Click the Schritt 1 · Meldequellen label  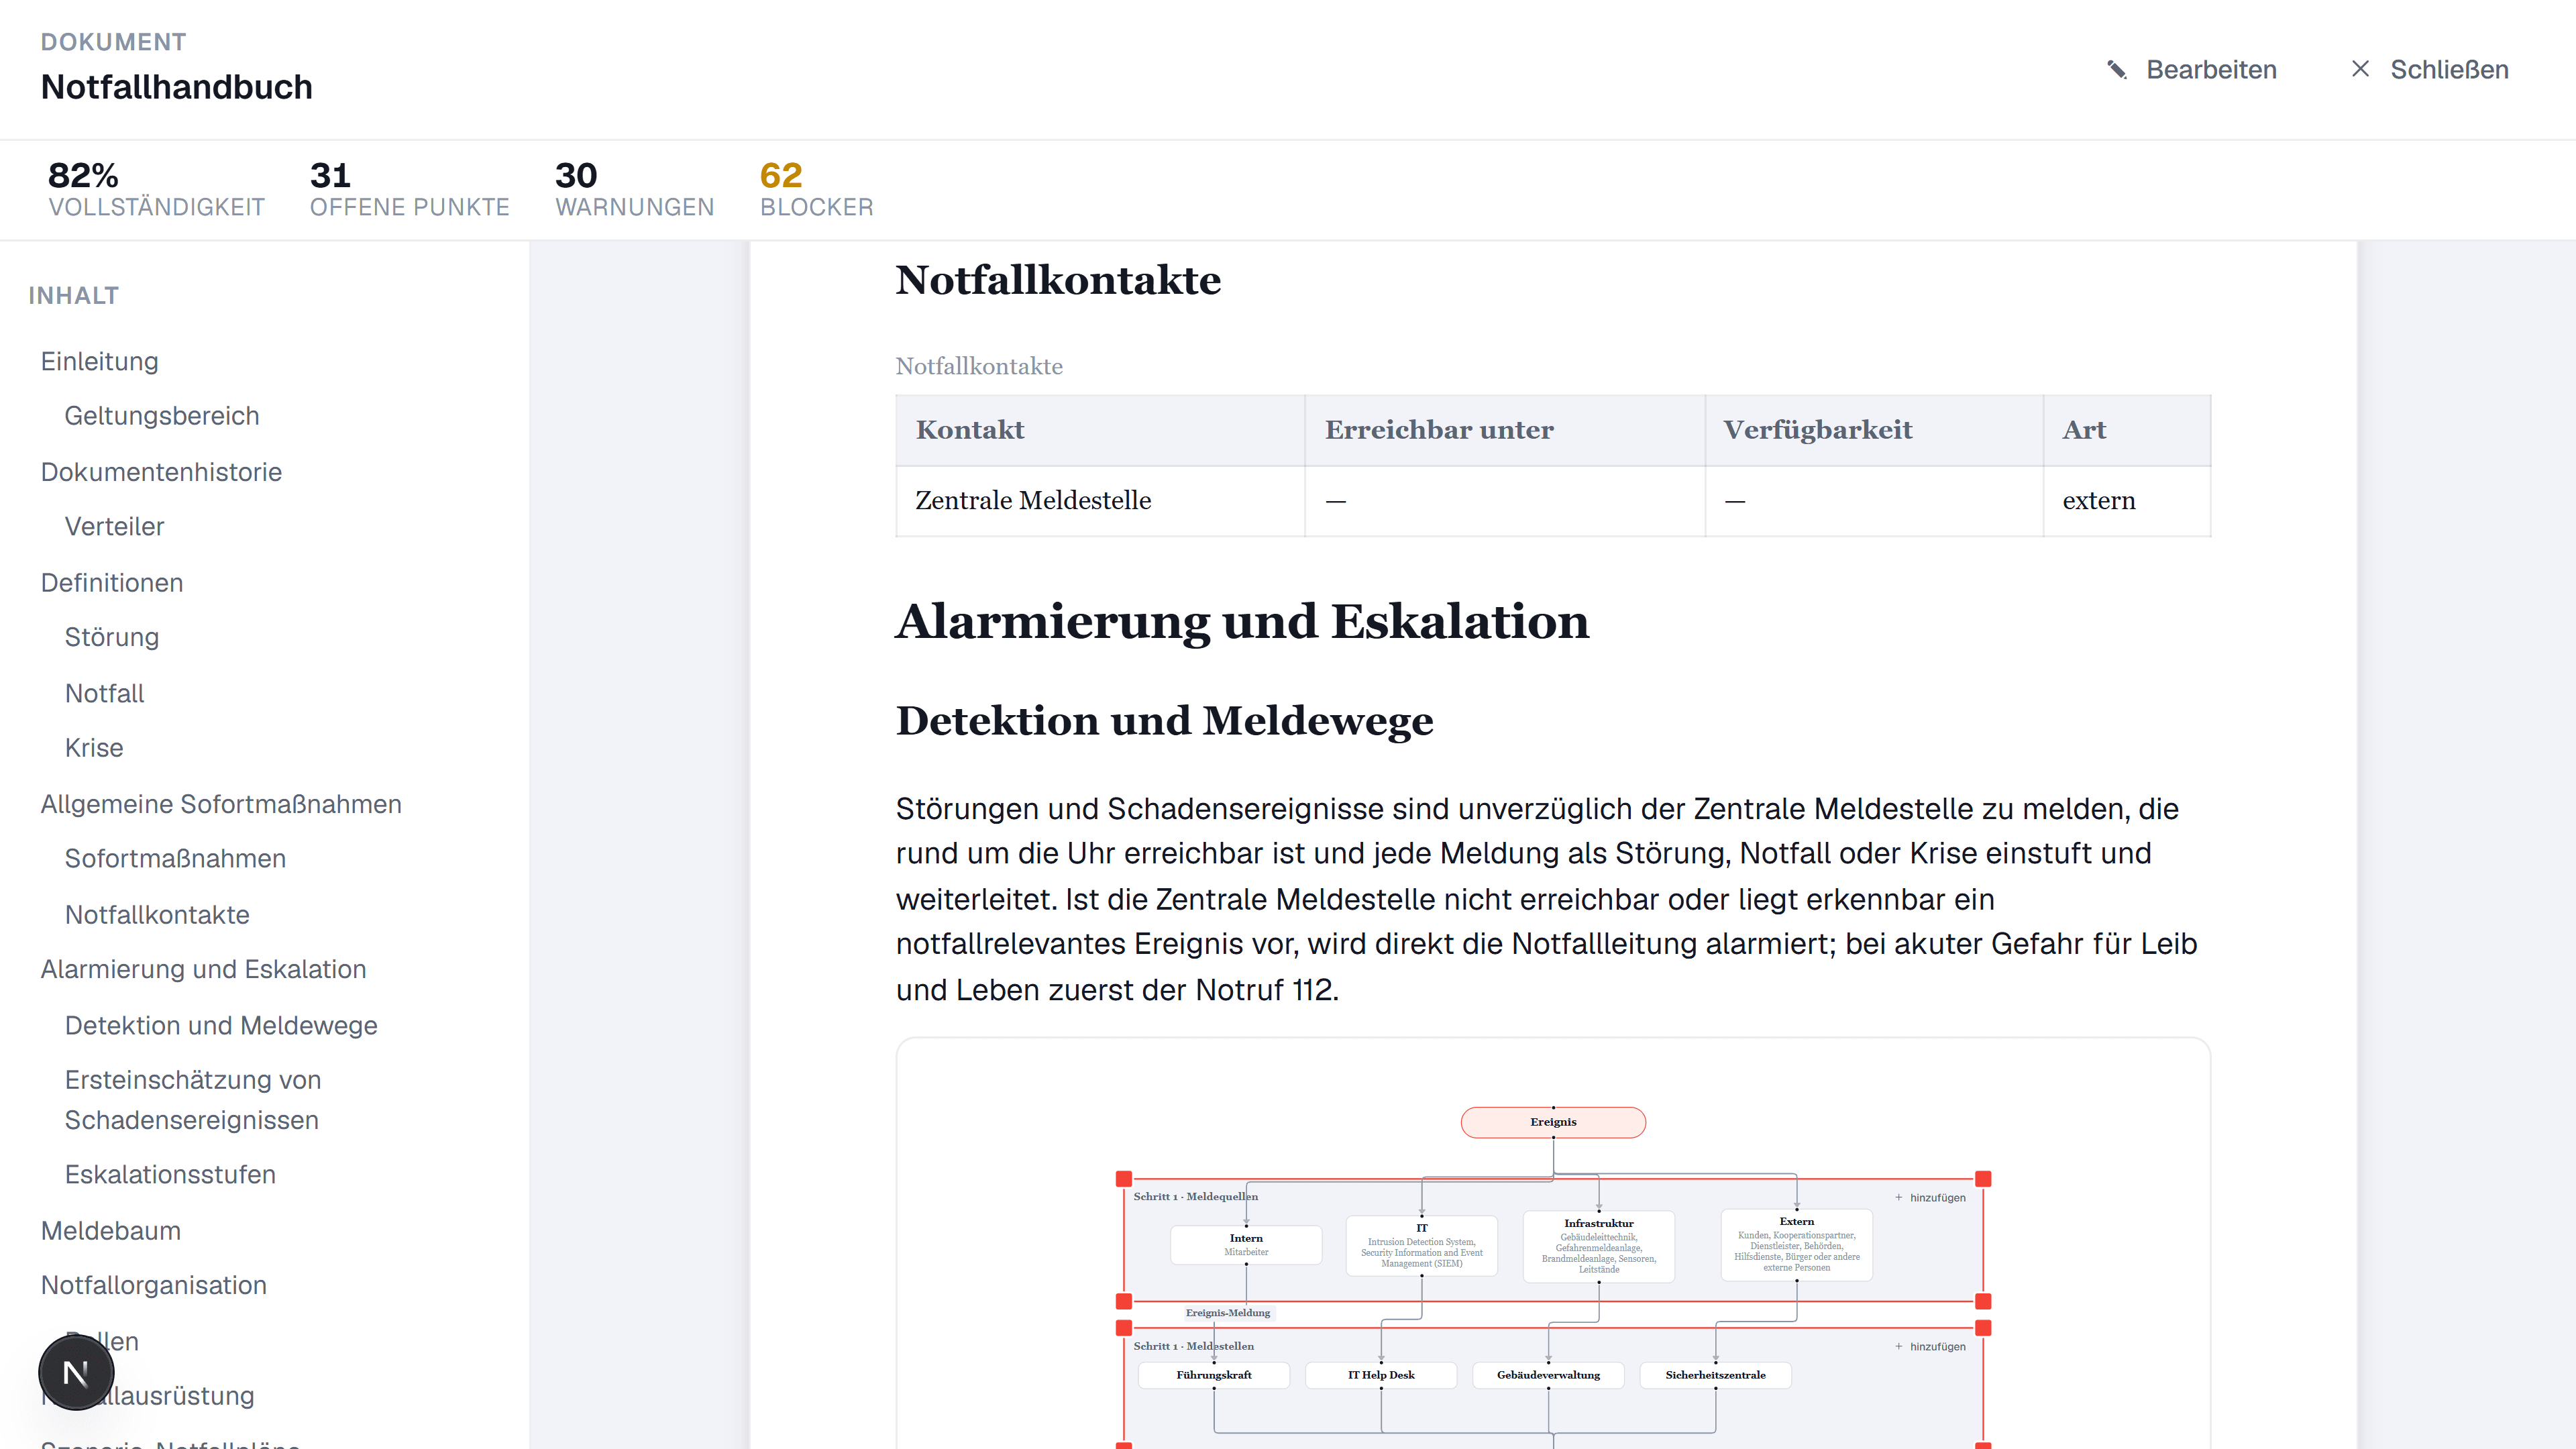tap(1196, 1196)
